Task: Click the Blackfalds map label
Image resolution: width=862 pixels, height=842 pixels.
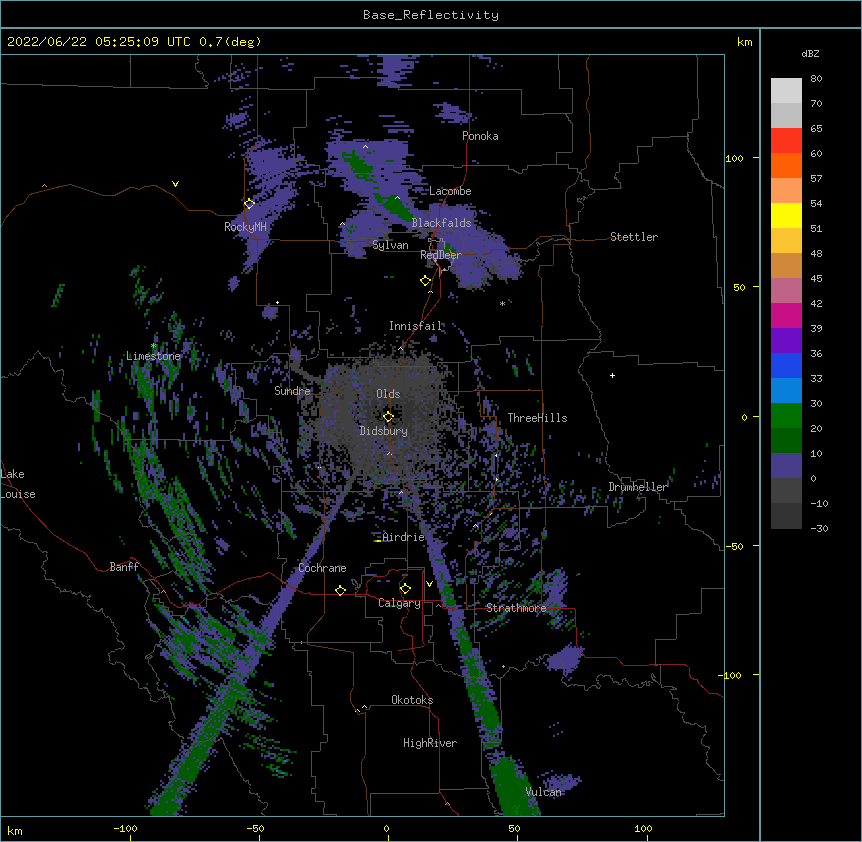Action: tap(441, 223)
